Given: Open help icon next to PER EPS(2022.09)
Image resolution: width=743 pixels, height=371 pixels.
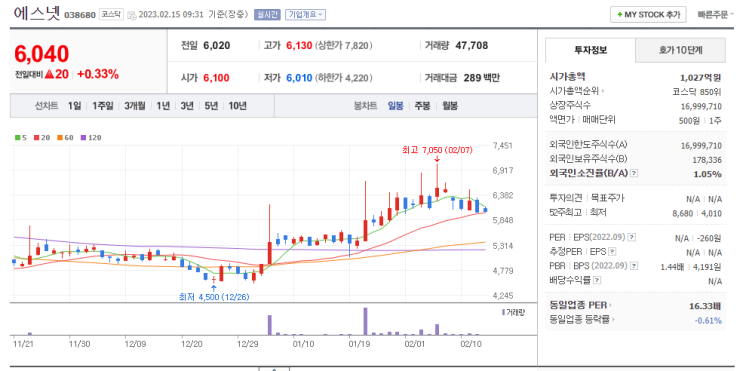Looking at the screenshot, I should 632,237.
